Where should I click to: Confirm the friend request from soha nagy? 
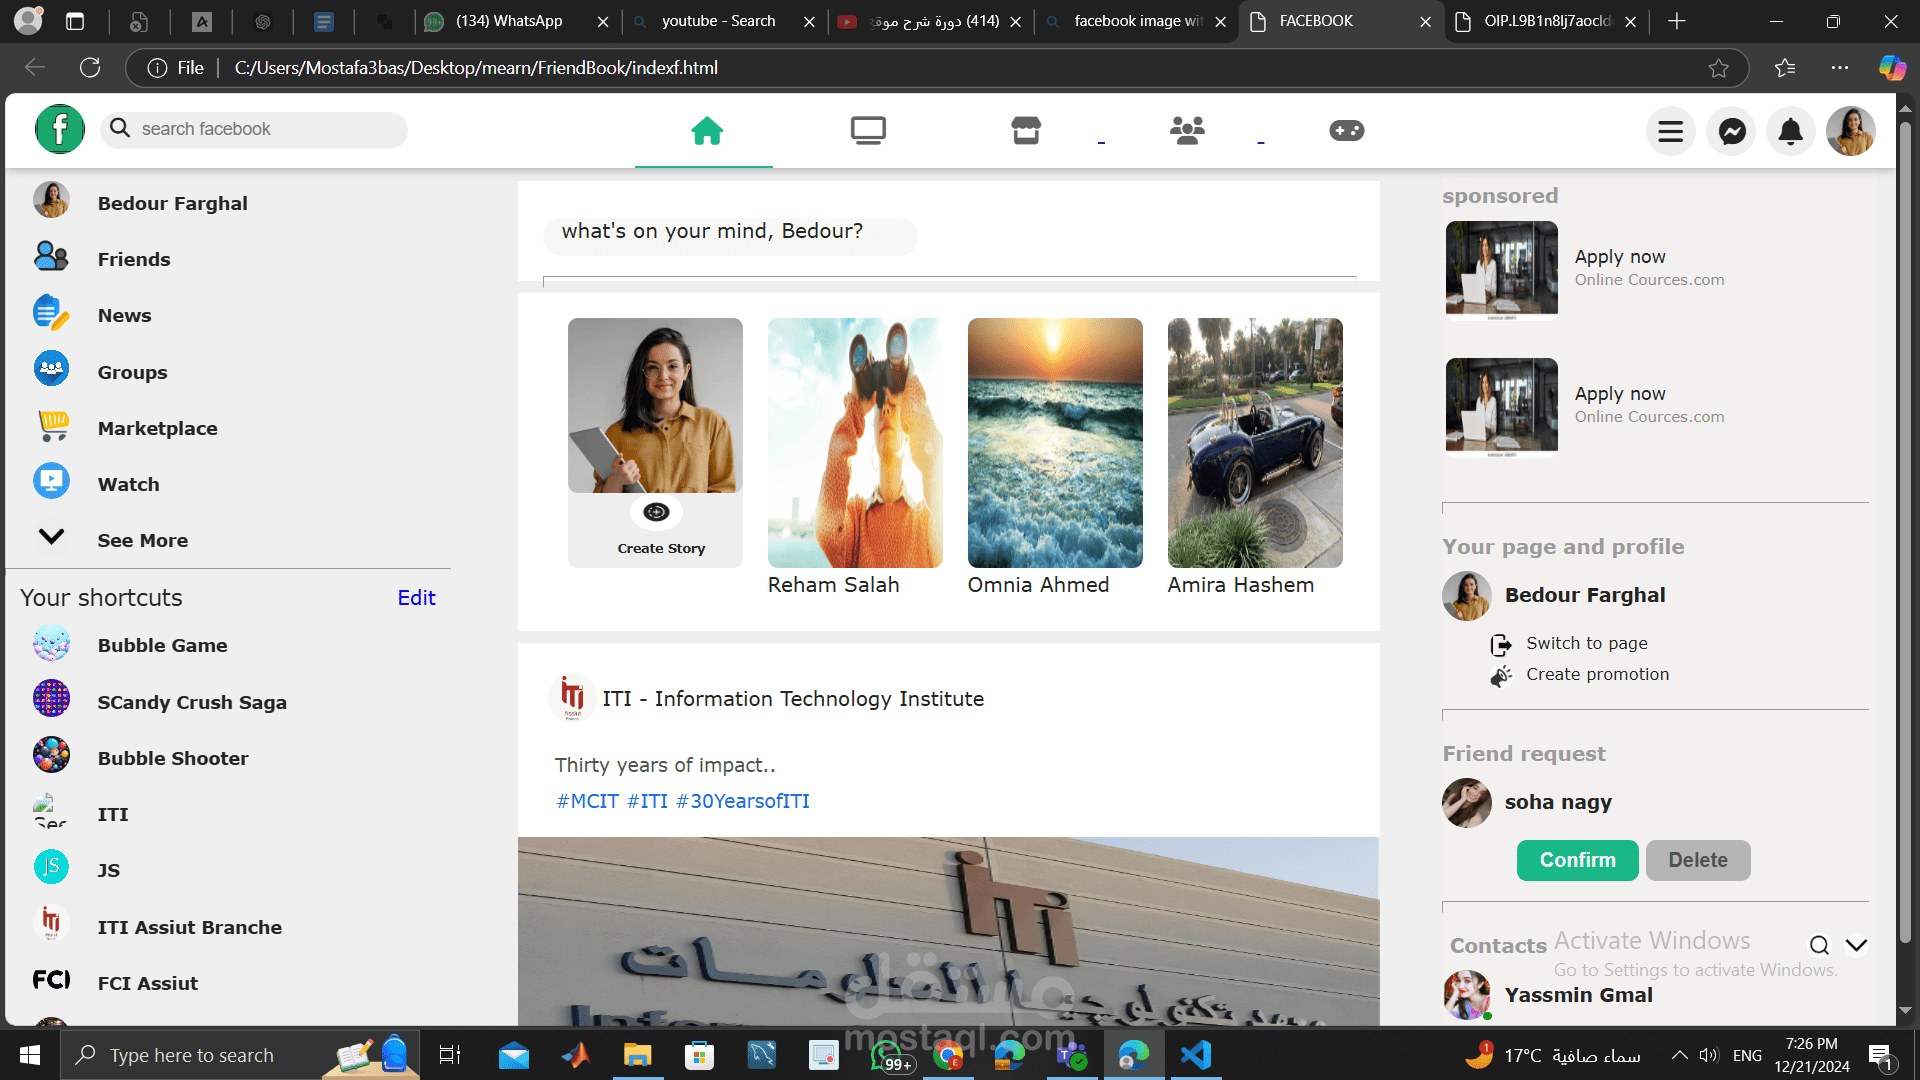point(1577,860)
